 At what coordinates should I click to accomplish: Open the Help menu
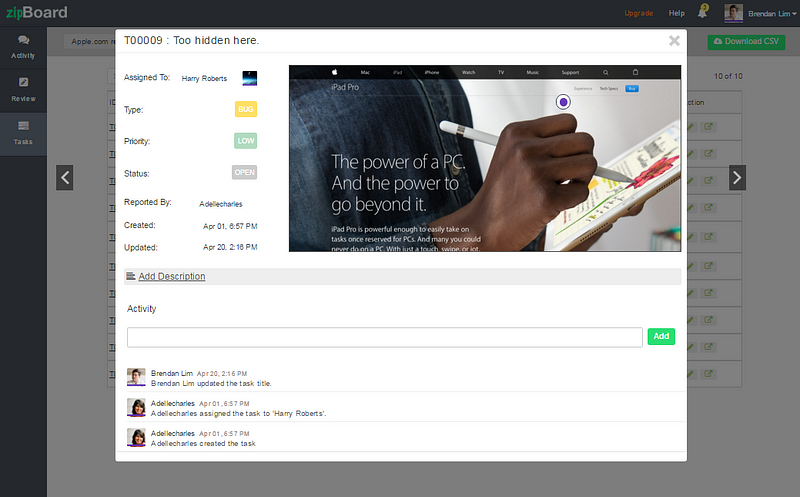[677, 13]
